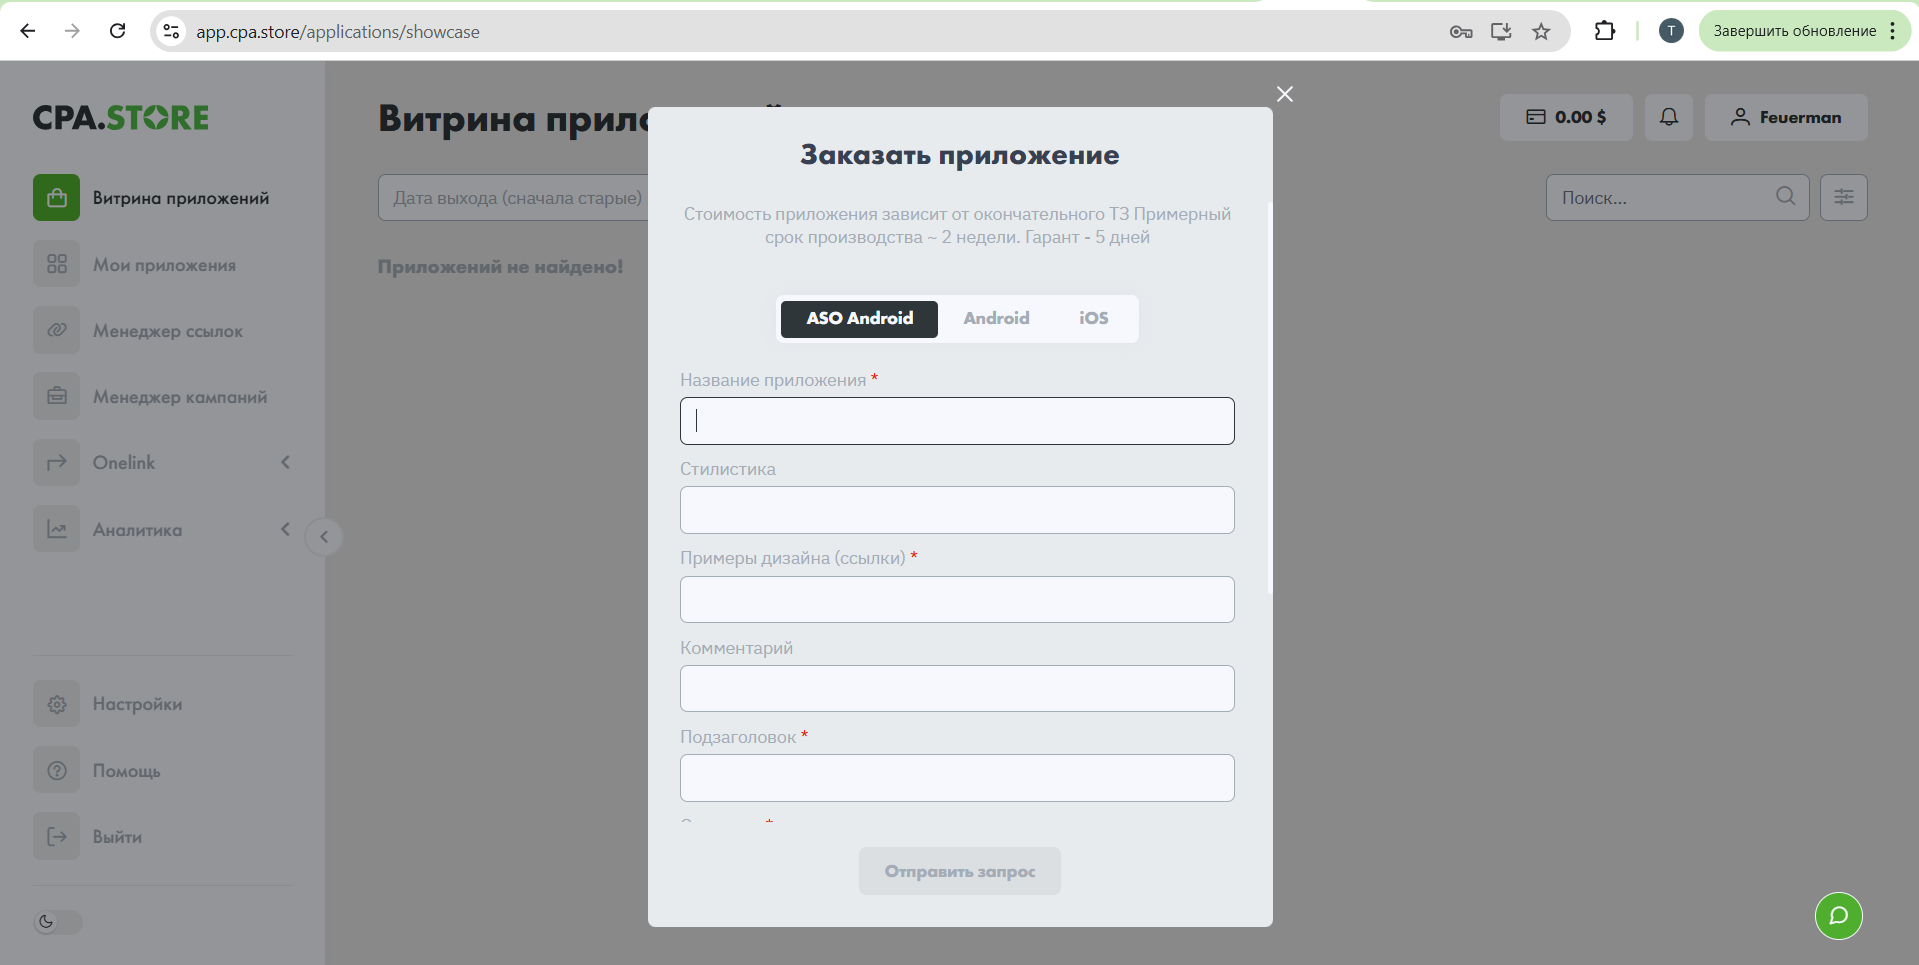Go forward in browser history

pyautogui.click(x=72, y=31)
